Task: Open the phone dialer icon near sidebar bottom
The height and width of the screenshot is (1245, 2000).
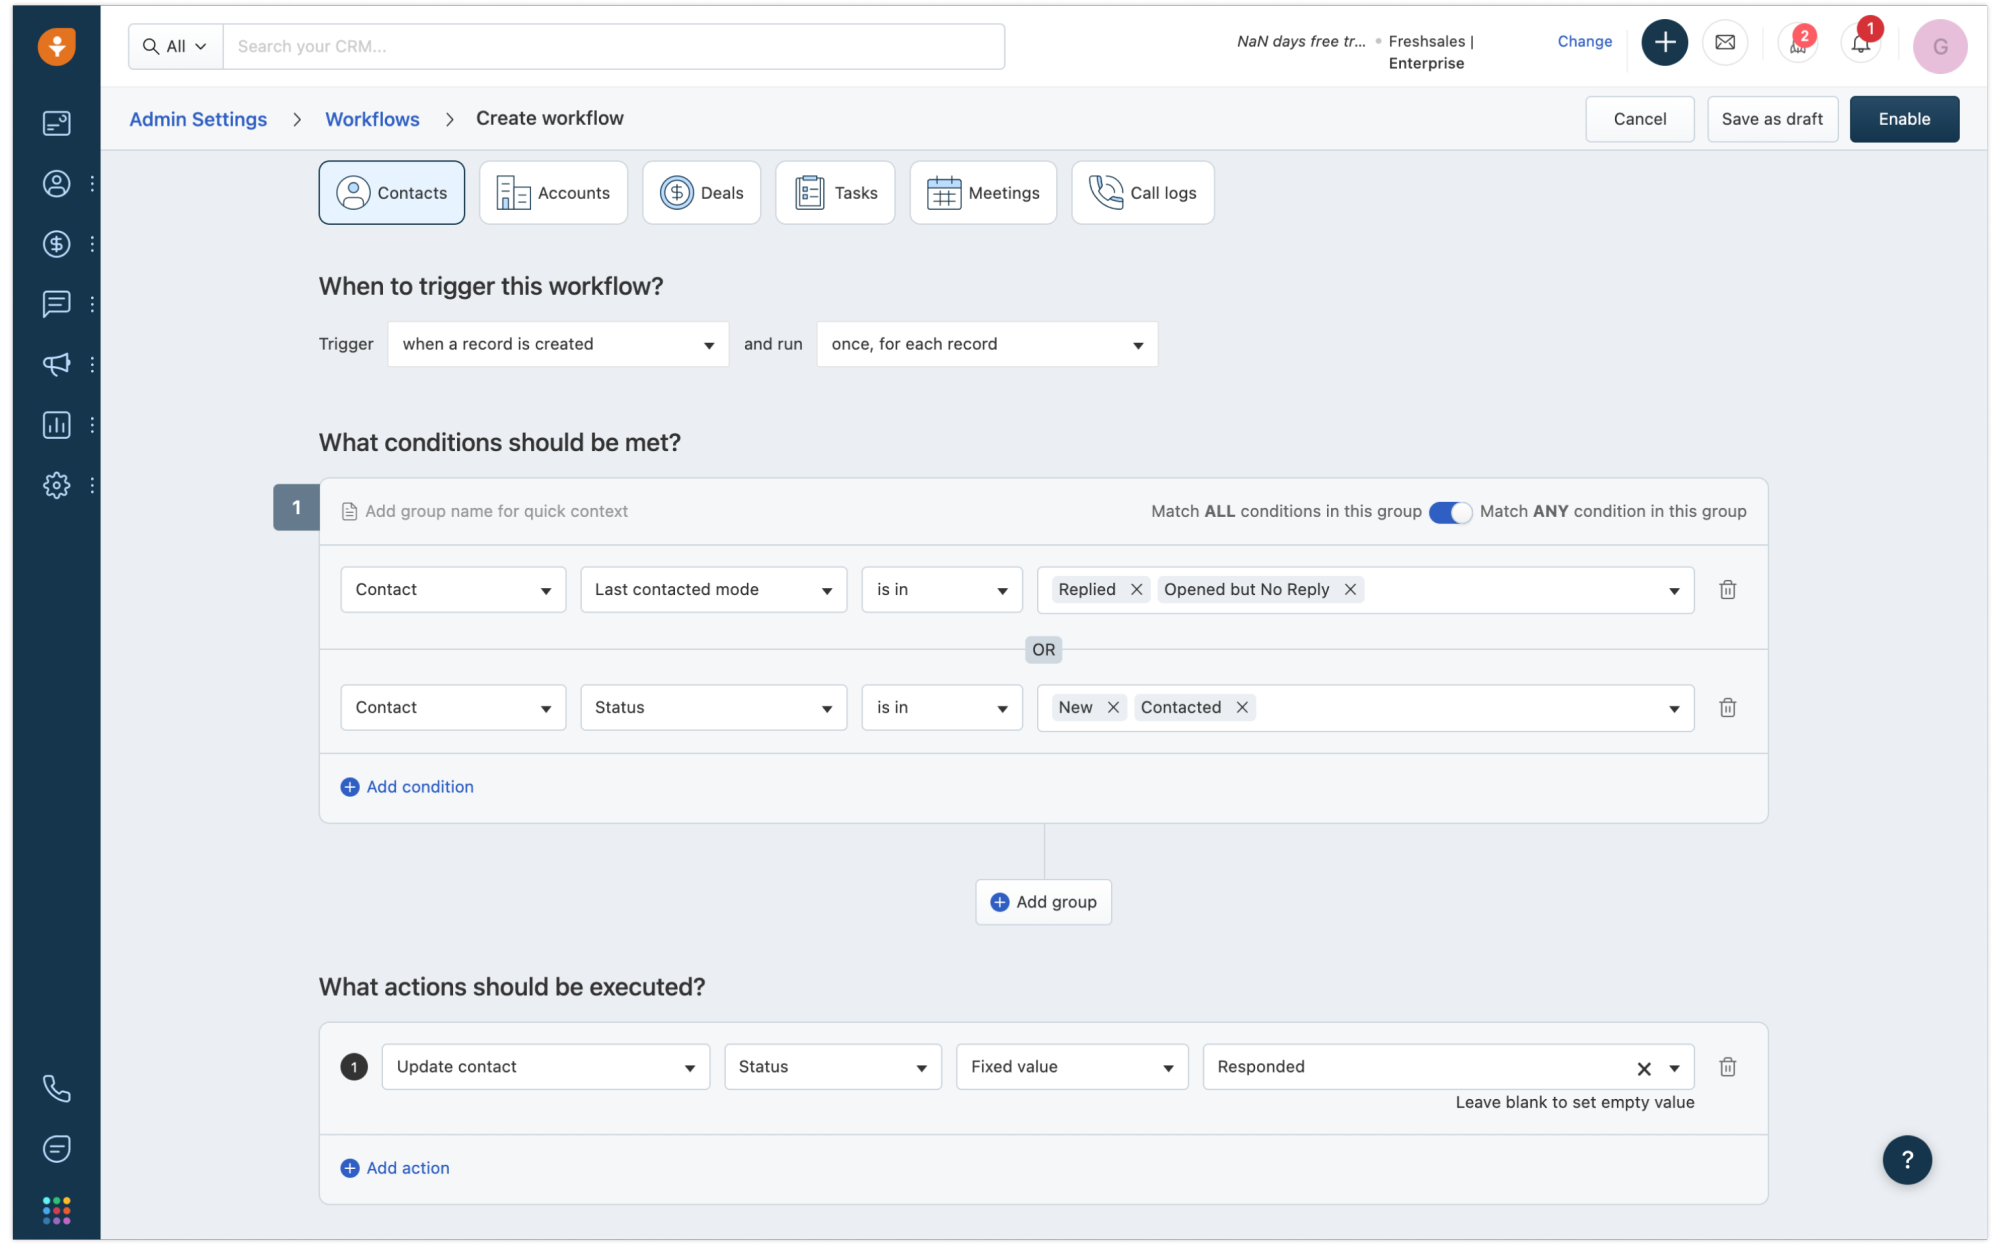Action: click(x=57, y=1089)
